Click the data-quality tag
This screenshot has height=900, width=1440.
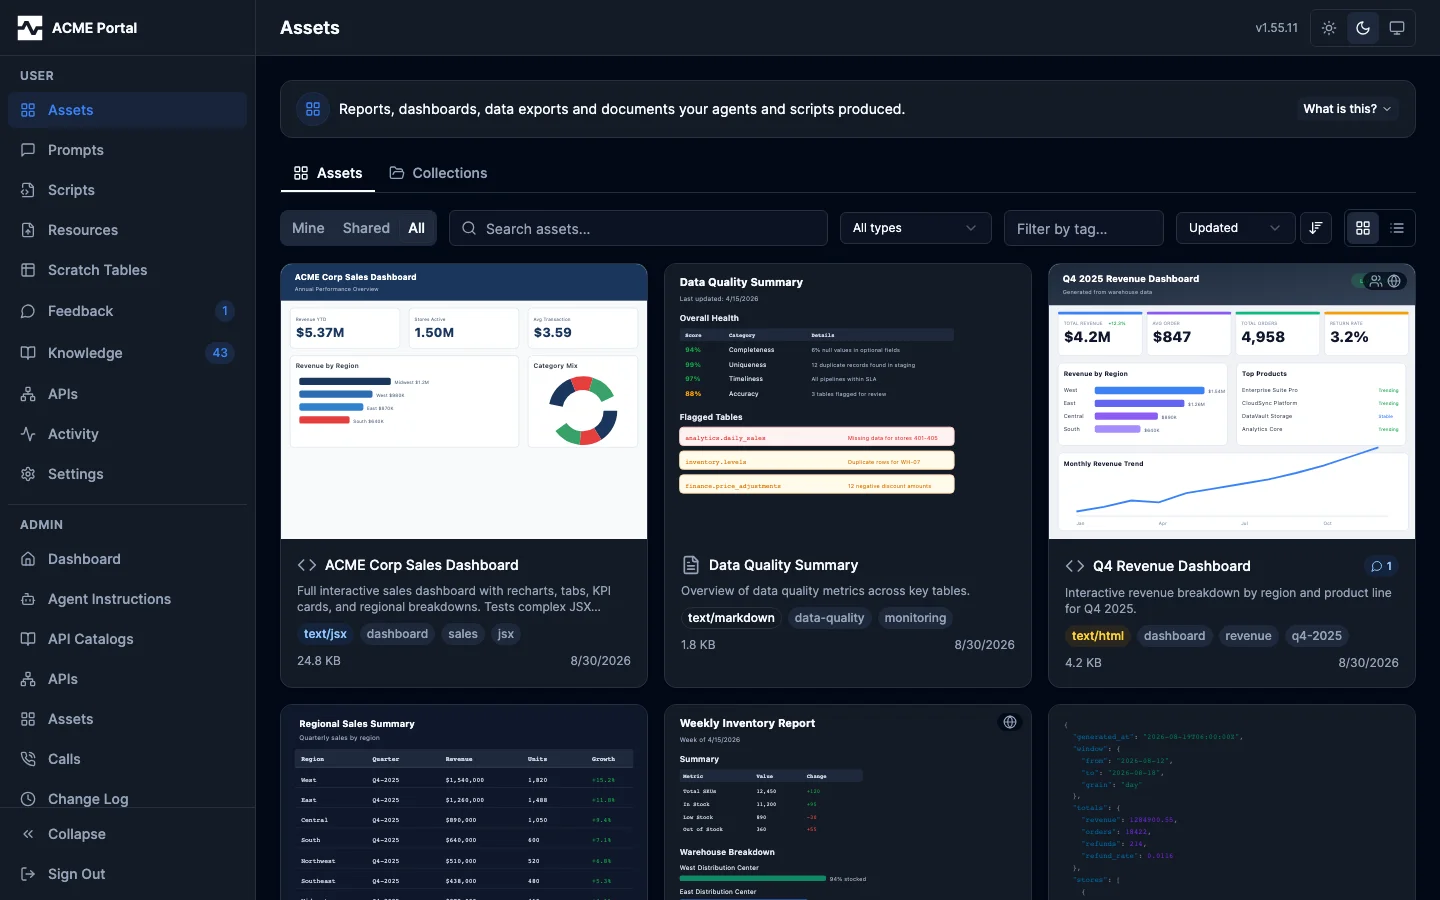pos(829,618)
